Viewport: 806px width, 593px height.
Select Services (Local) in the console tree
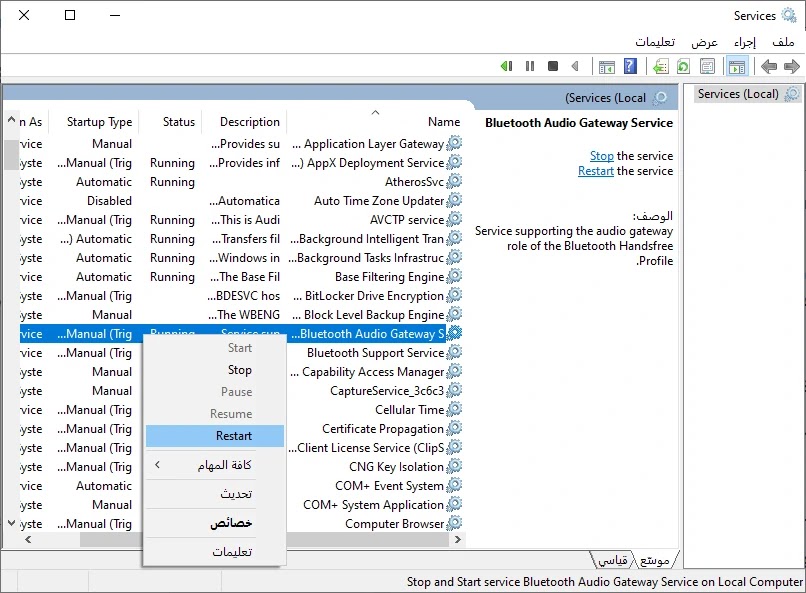click(x=738, y=94)
